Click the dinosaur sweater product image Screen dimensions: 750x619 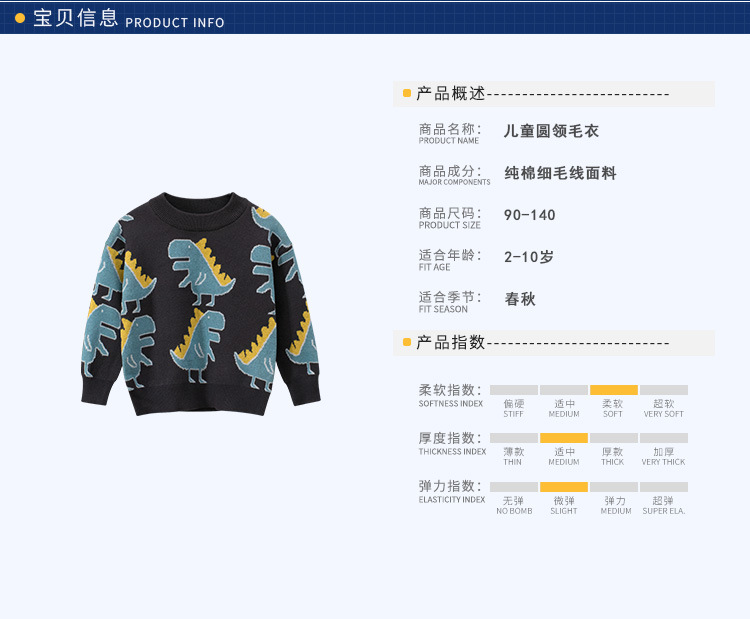pos(201,304)
